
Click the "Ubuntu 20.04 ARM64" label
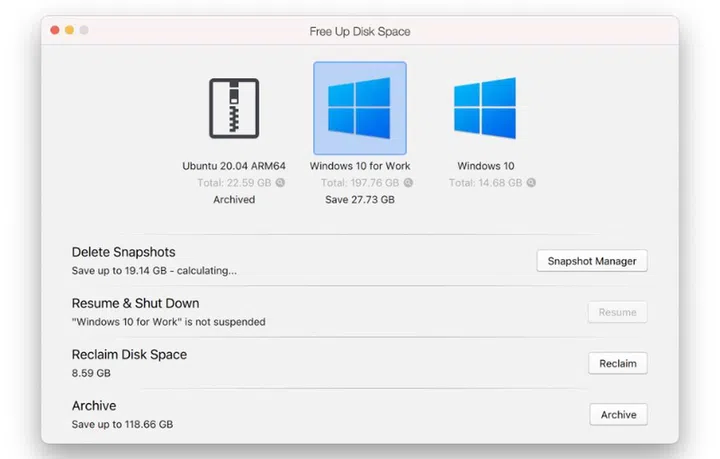234,166
